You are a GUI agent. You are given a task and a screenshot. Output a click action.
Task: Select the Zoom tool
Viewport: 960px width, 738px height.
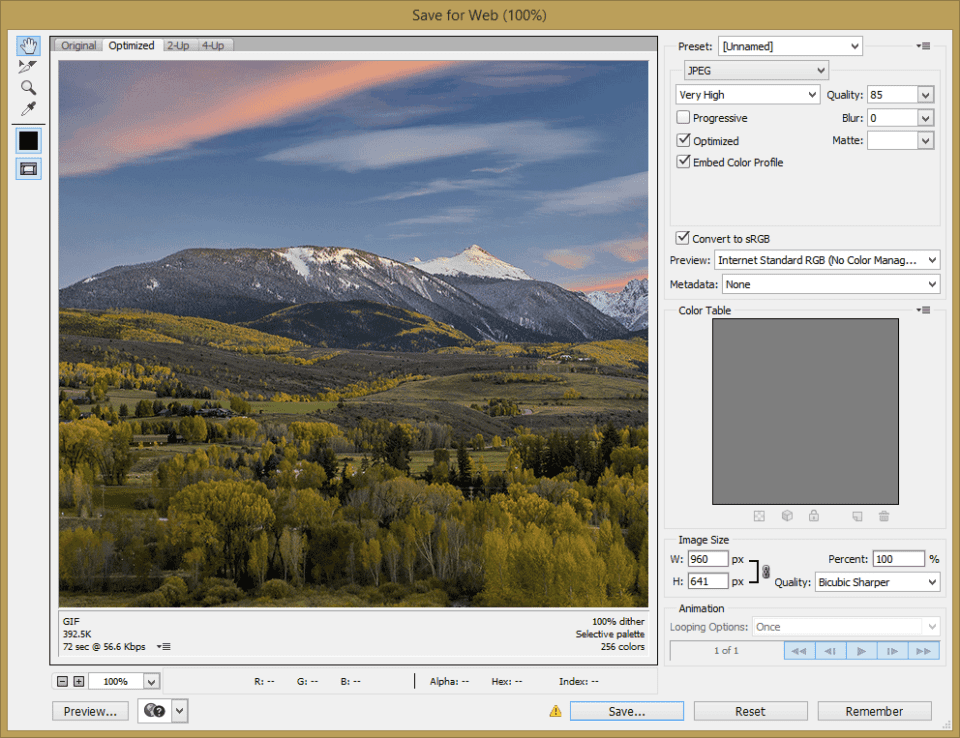tap(28, 88)
